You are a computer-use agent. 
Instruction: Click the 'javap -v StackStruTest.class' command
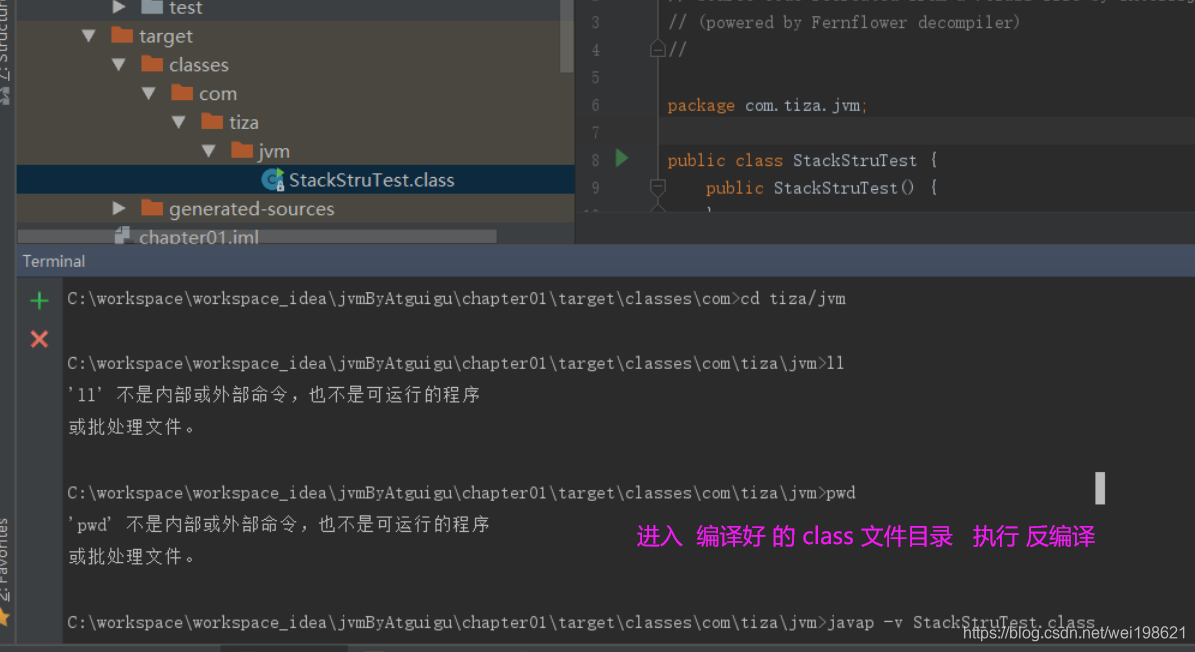[962, 622]
